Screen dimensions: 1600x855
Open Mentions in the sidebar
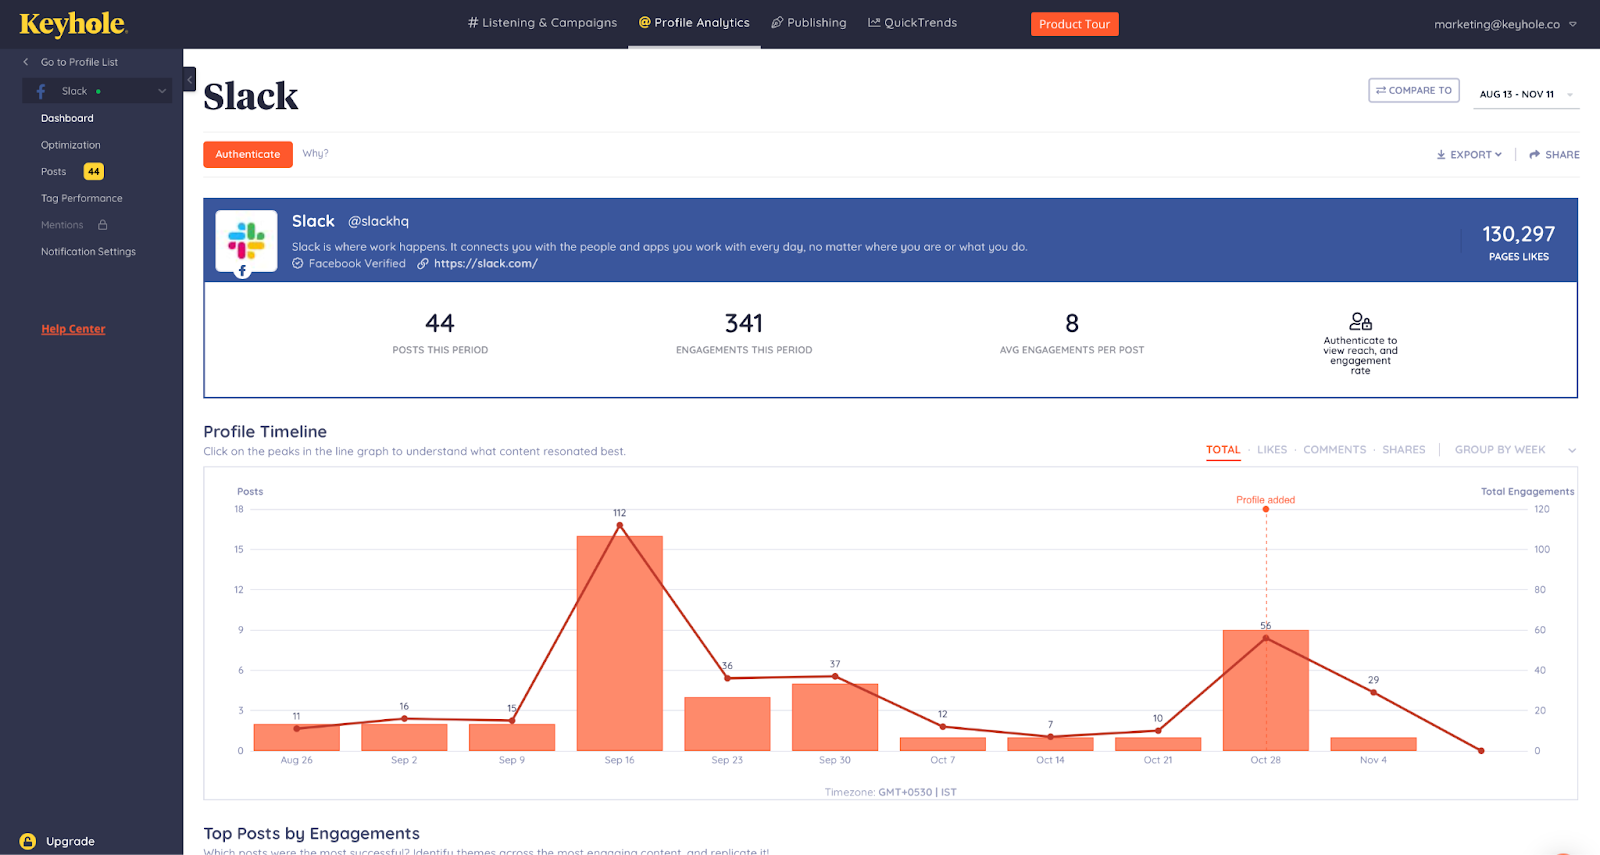62,225
